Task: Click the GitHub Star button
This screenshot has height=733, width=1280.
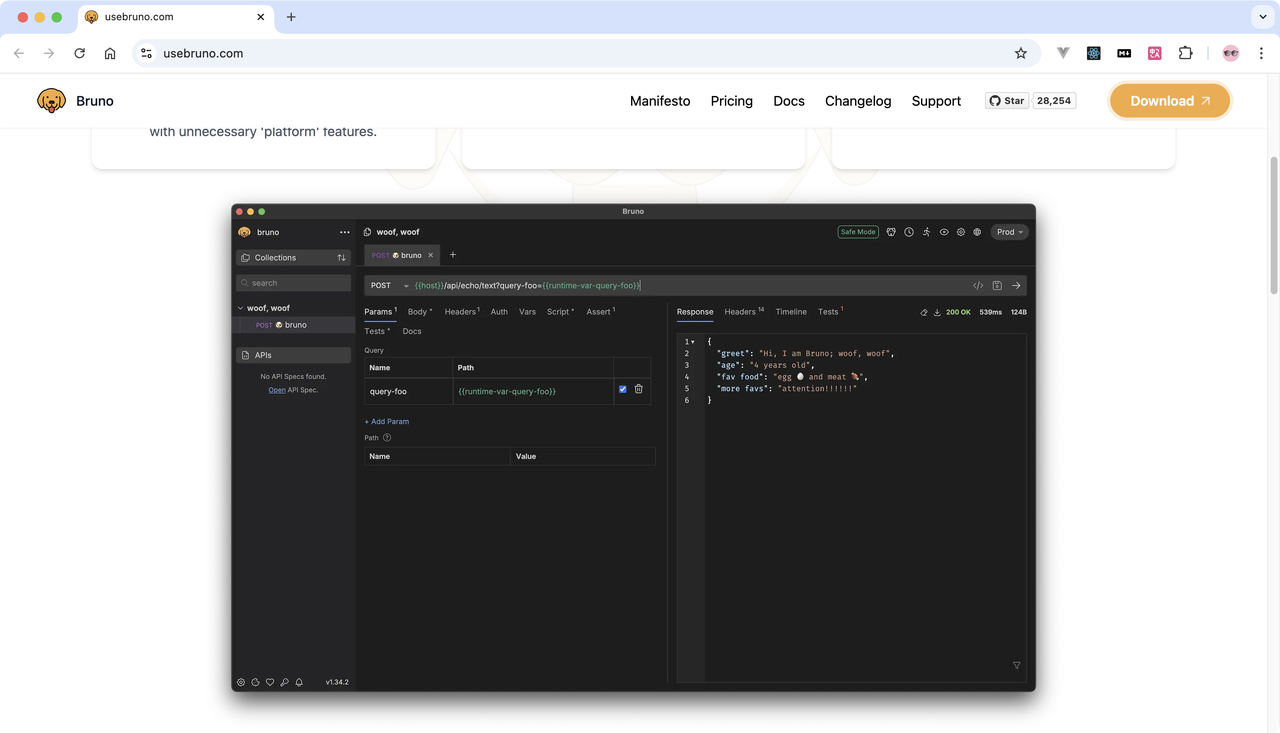Action: pos(1007,101)
